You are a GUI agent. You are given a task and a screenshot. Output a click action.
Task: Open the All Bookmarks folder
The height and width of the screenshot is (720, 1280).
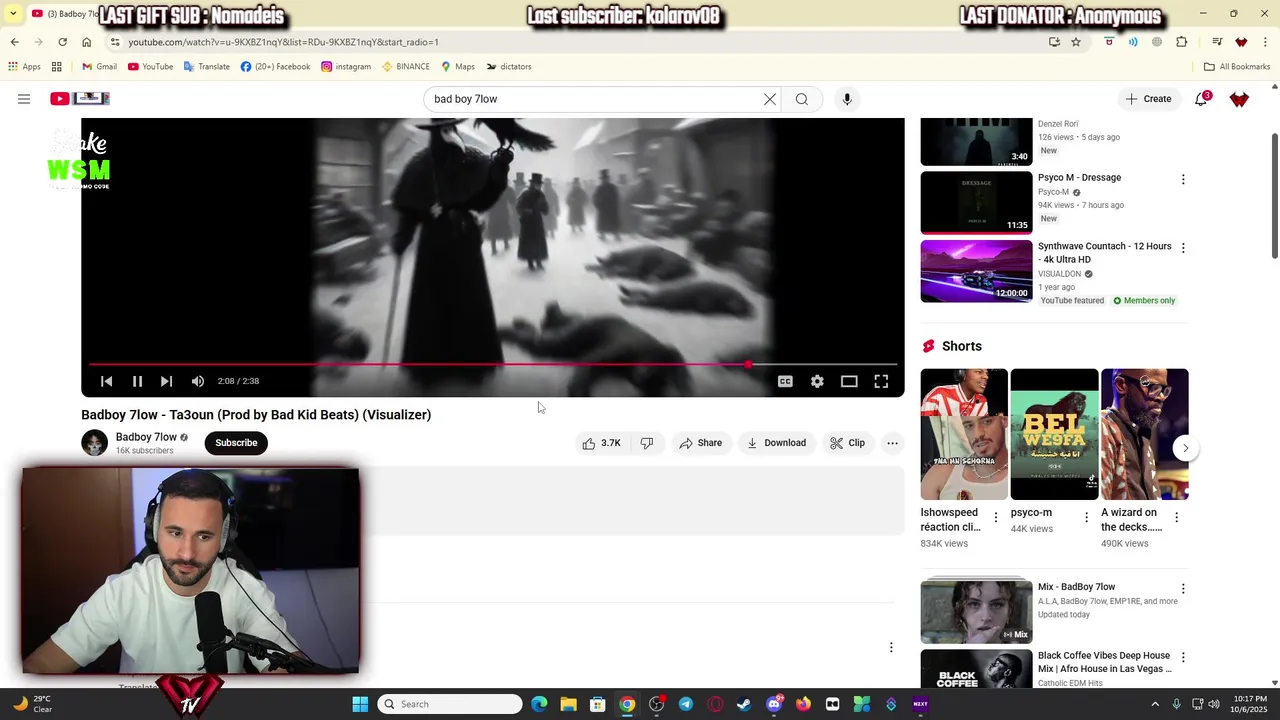click(1237, 67)
